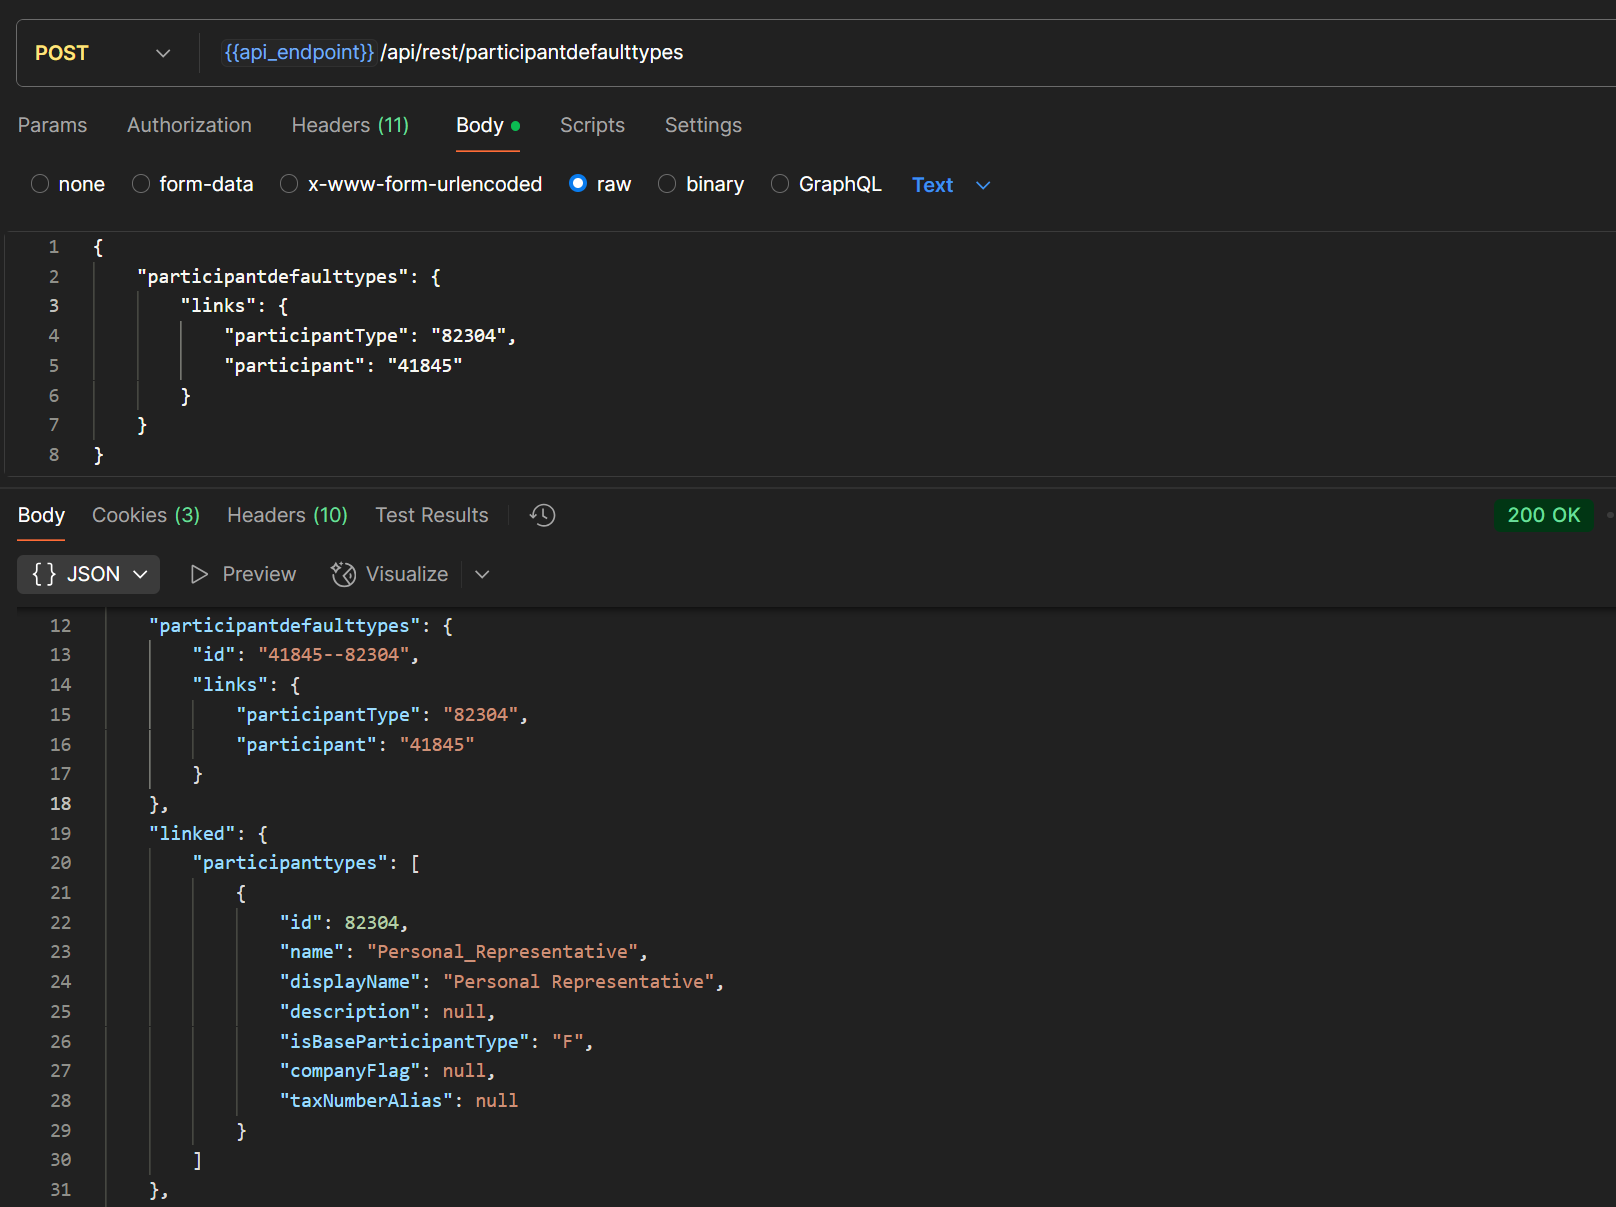Select the none body type radio
The width and height of the screenshot is (1616, 1207).
click(40, 184)
